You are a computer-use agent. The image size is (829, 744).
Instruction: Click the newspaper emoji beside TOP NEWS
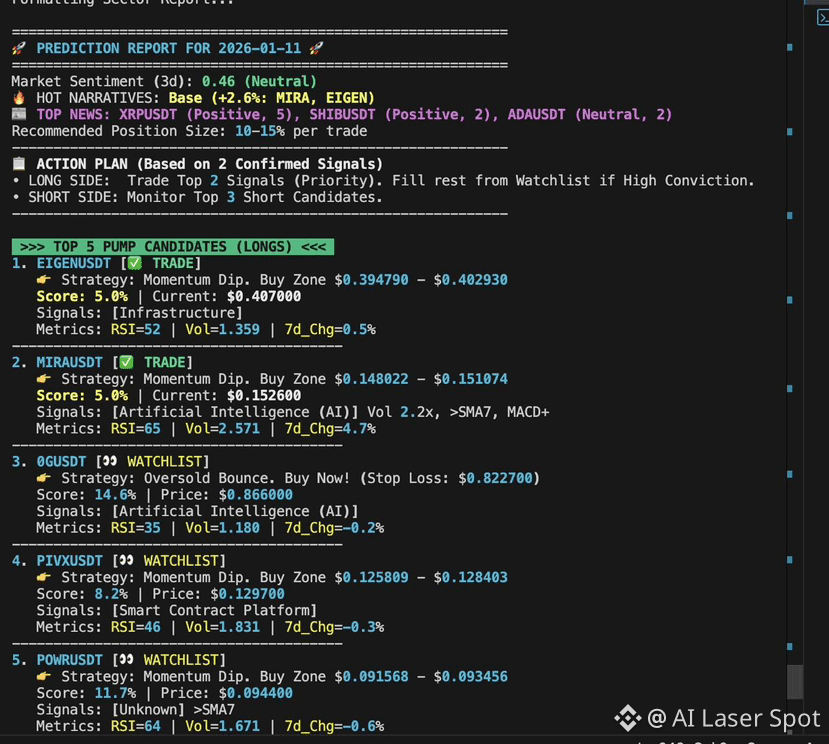(x=19, y=114)
